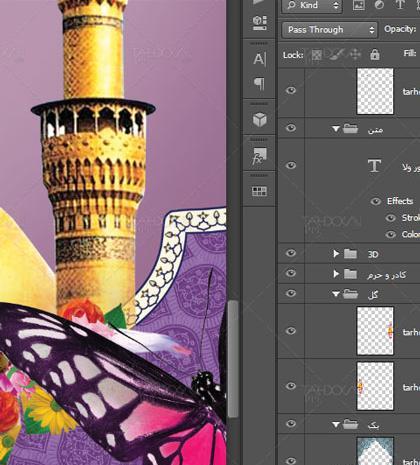Open the Swatches grid panel icon
The image size is (420, 465).
tap(259, 191)
